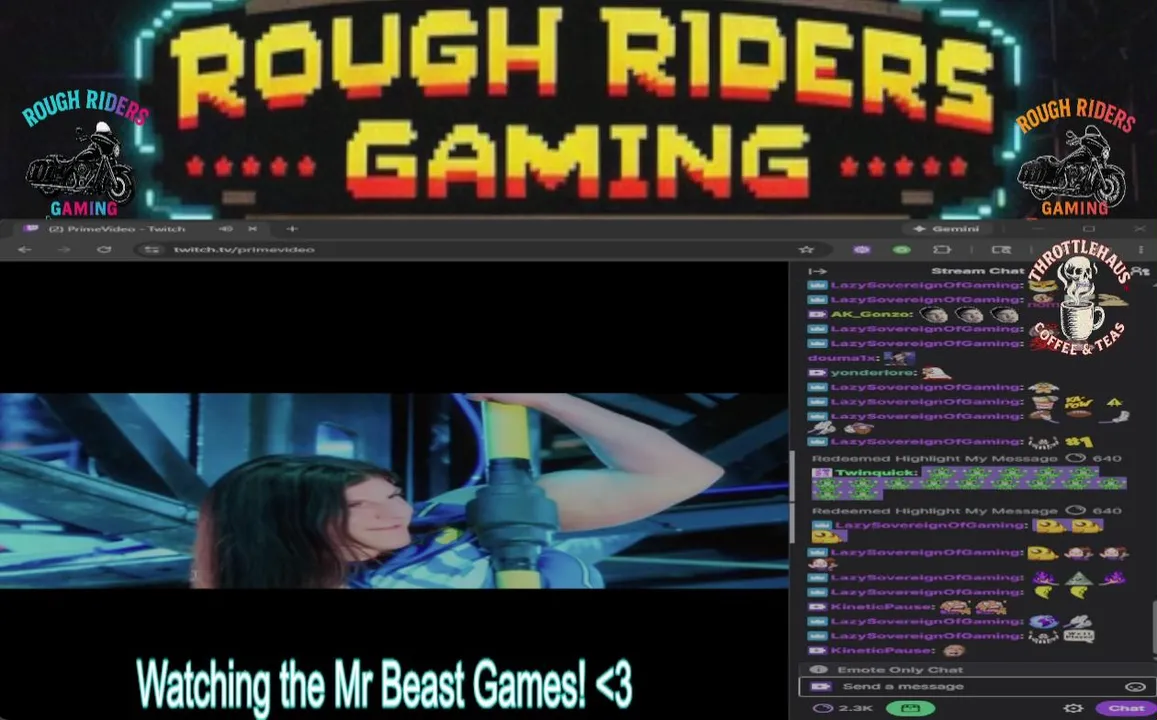Click the purple extension icon in toolbar
The image size is (1157, 720).
(x=861, y=250)
